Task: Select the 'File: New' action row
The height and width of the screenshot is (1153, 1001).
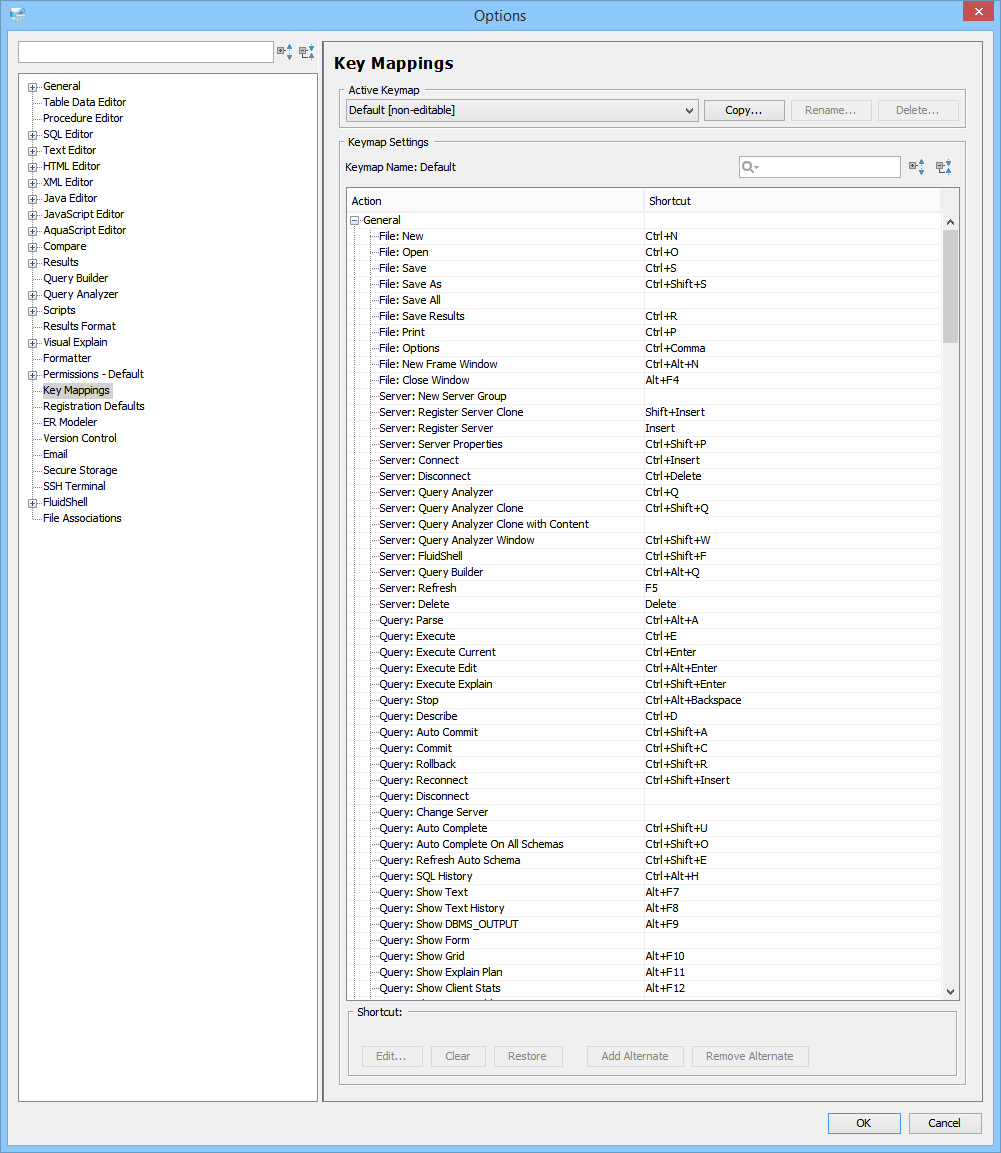Action: click(644, 237)
